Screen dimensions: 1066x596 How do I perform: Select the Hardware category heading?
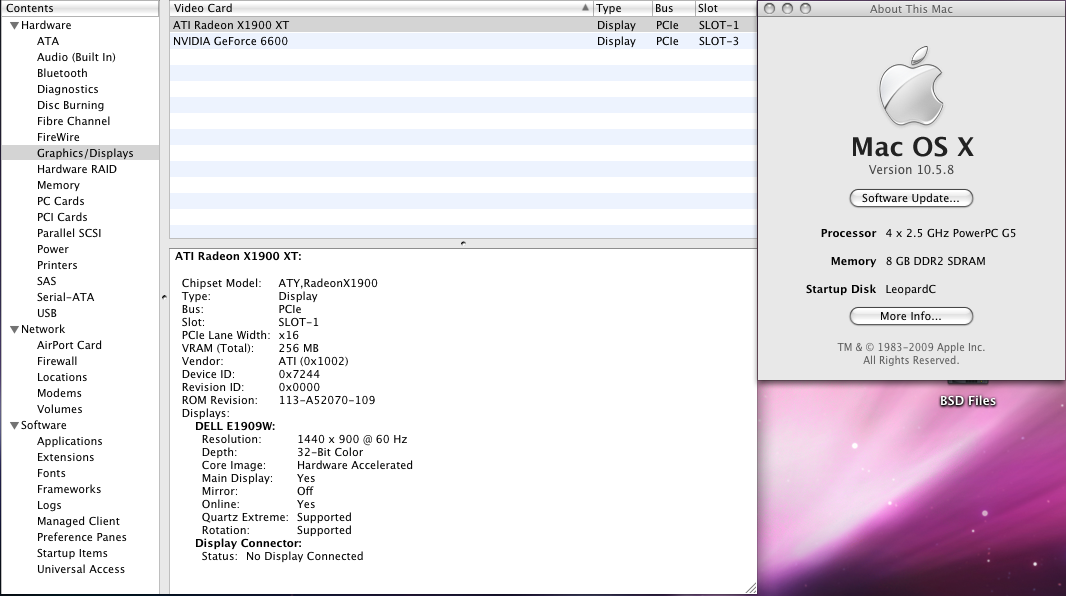[46, 25]
